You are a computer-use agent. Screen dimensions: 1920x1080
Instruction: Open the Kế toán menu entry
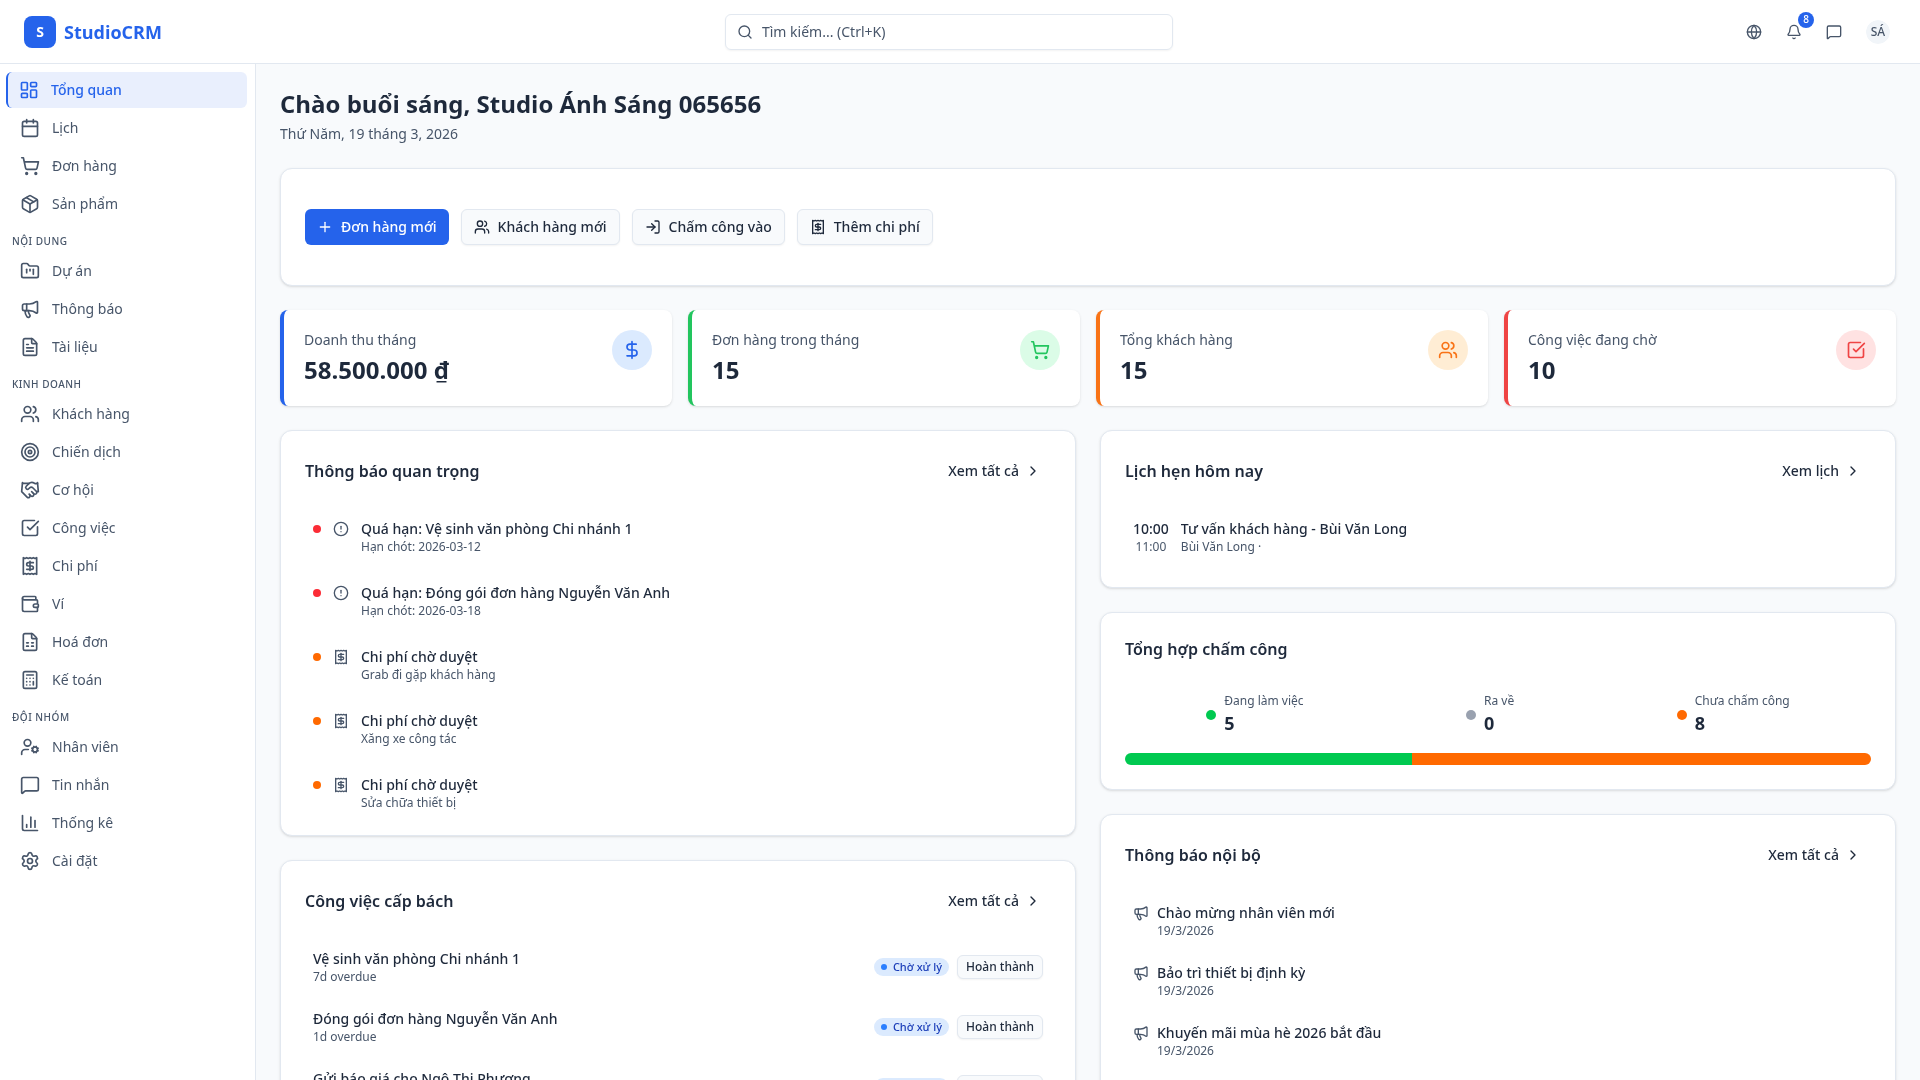[77, 679]
